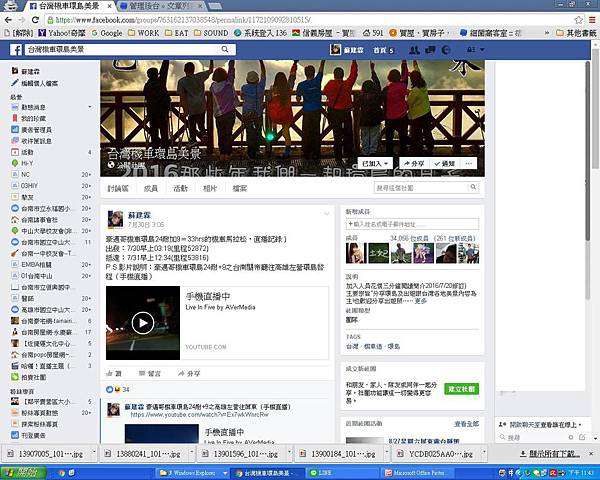Switch to Windows Explorer in the taskbar
Viewport: 600px width, 480px height.
[x=192, y=473]
